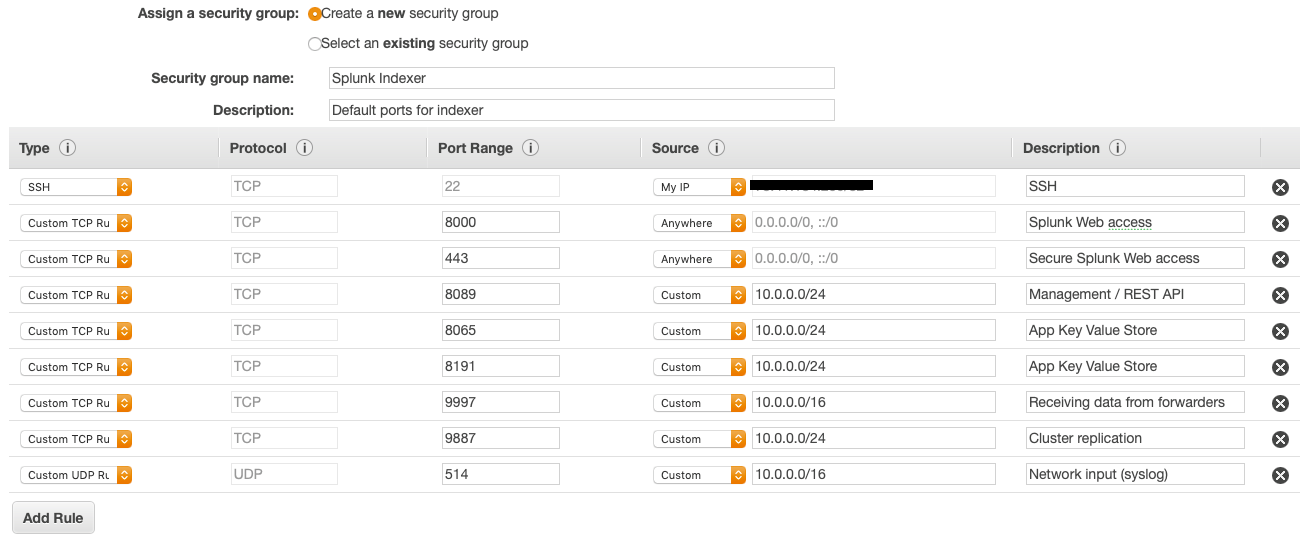
Task: Edit the port range field showing 443
Action: click(x=501, y=258)
